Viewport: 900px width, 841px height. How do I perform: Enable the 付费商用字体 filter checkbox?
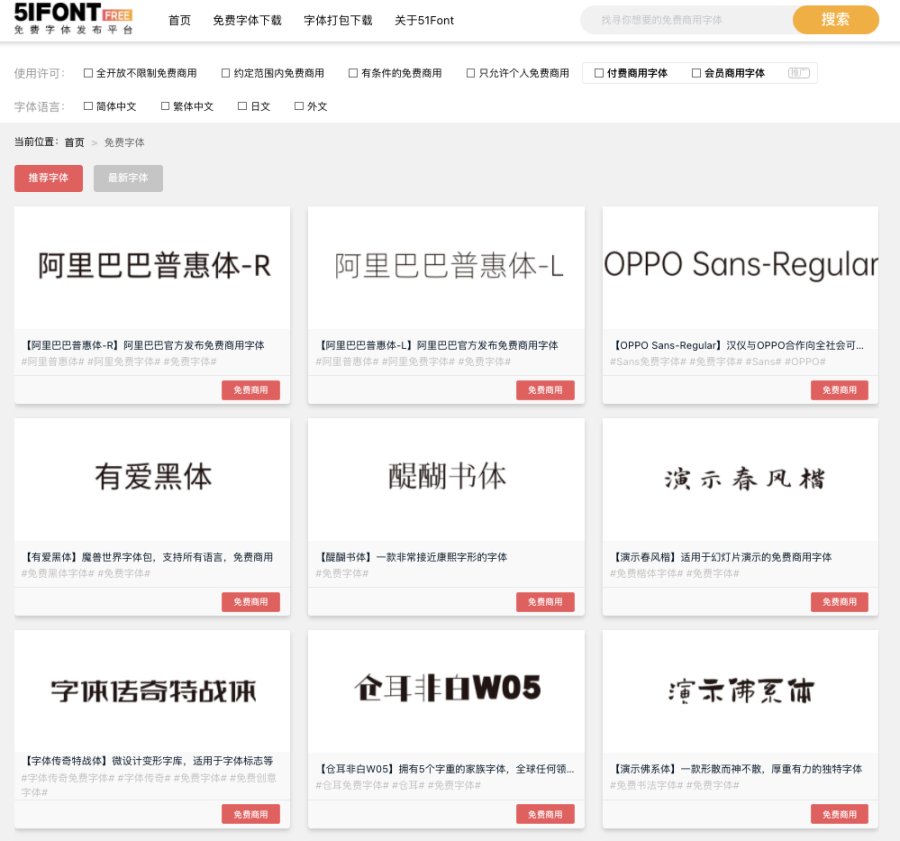tap(599, 73)
